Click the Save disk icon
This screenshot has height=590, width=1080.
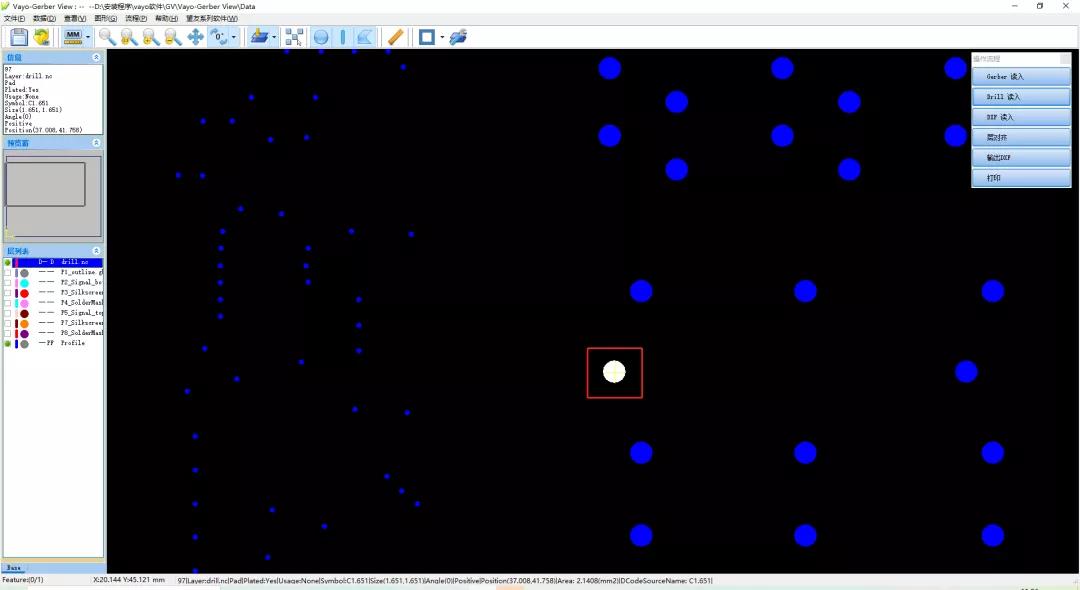tap(19, 36)
